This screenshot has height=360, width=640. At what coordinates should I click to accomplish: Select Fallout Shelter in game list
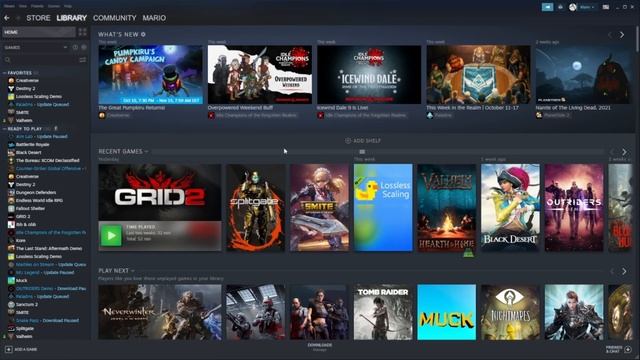pyautogui.click(x=30, y=208)
